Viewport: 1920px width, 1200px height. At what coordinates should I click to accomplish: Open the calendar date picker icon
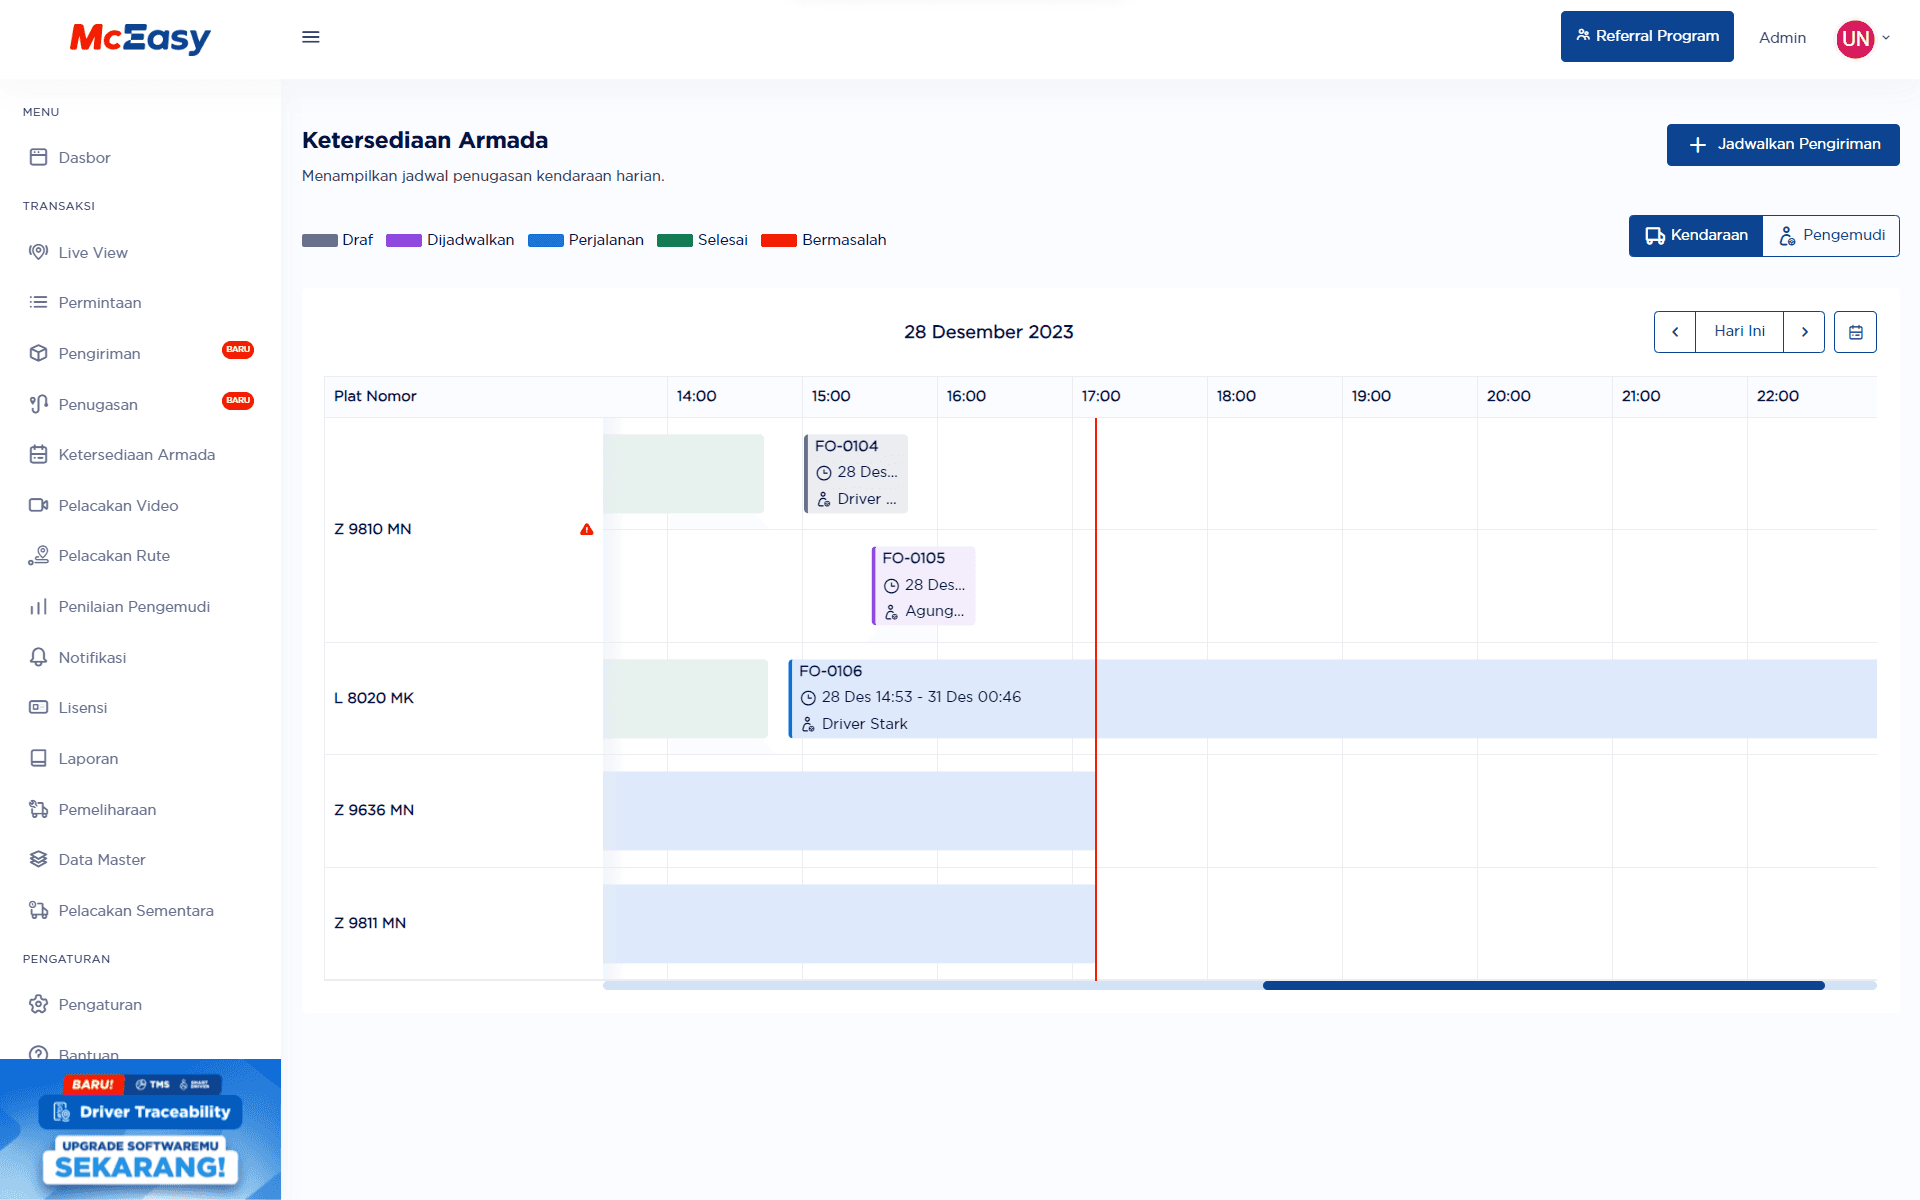(x=1855, y=331)
